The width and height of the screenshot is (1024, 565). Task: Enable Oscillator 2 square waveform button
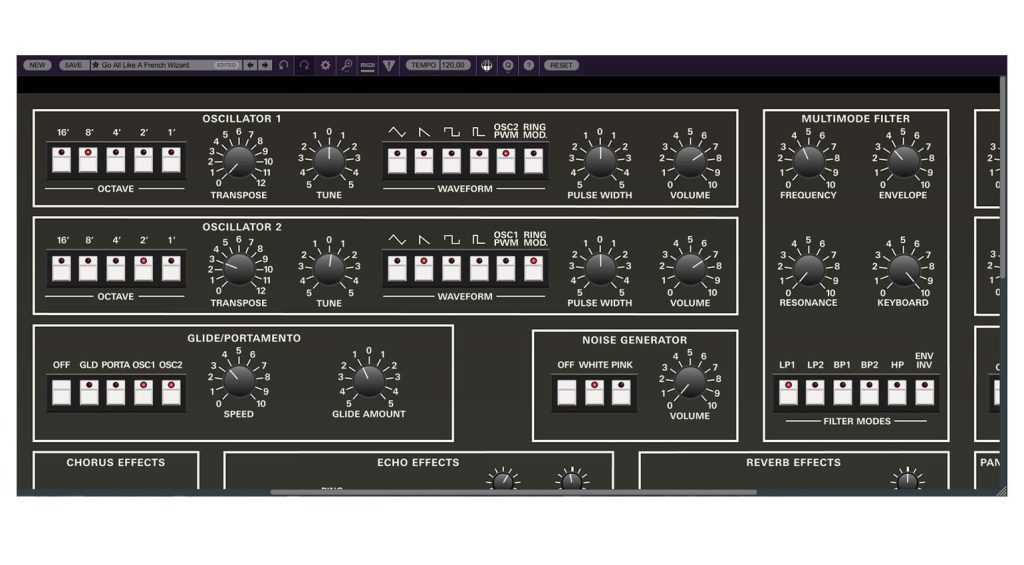[x=451, y=268]
